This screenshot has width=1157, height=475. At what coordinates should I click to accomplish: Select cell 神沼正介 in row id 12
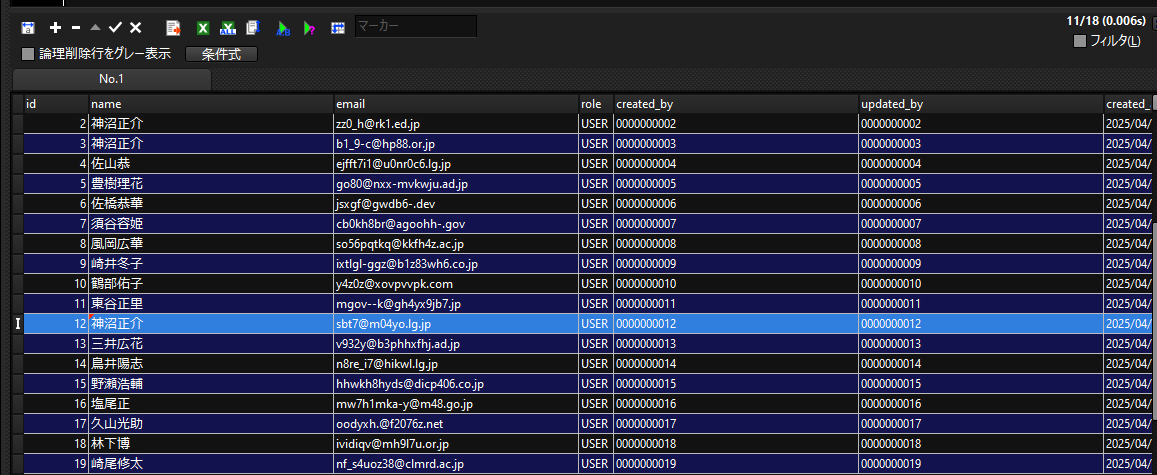coord(211,323)
